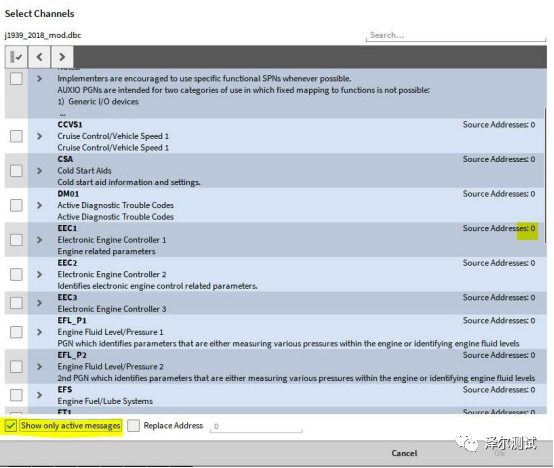554x468 pixels.
Task: Select the DM01 message name
Action: (68, 194)
